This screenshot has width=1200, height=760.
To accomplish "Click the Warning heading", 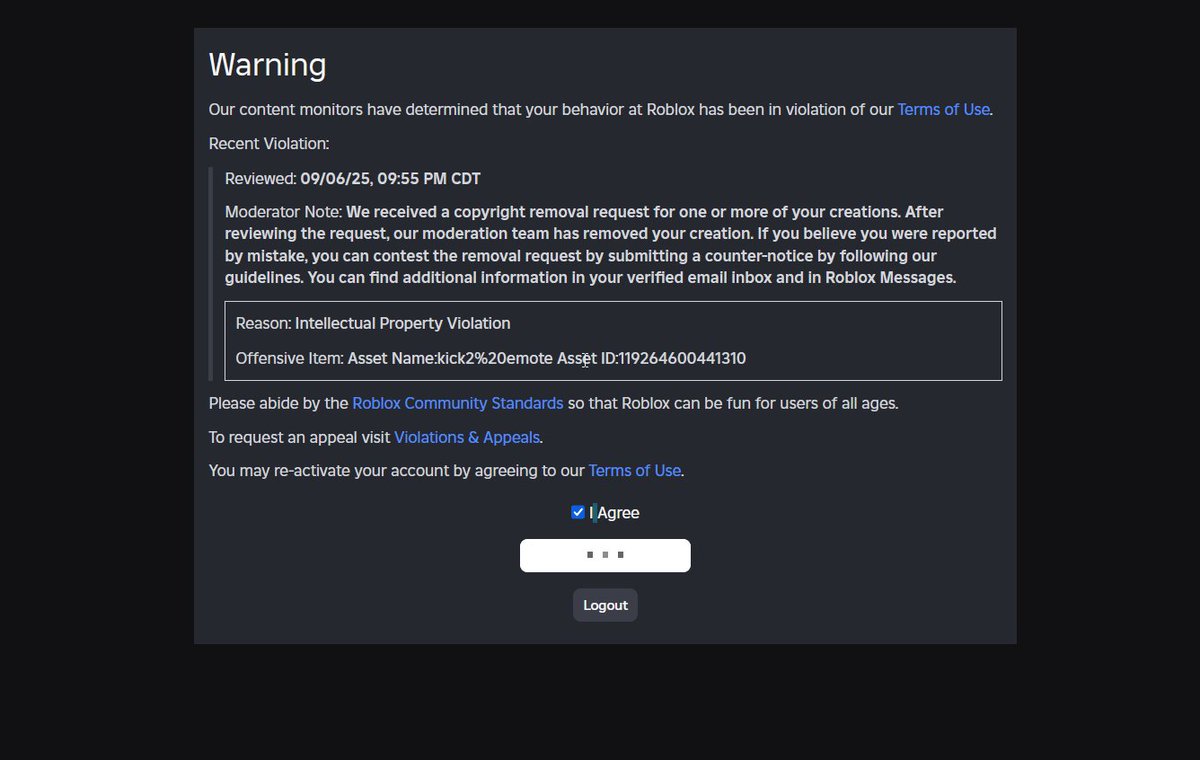I will click(x=267, y=65).
